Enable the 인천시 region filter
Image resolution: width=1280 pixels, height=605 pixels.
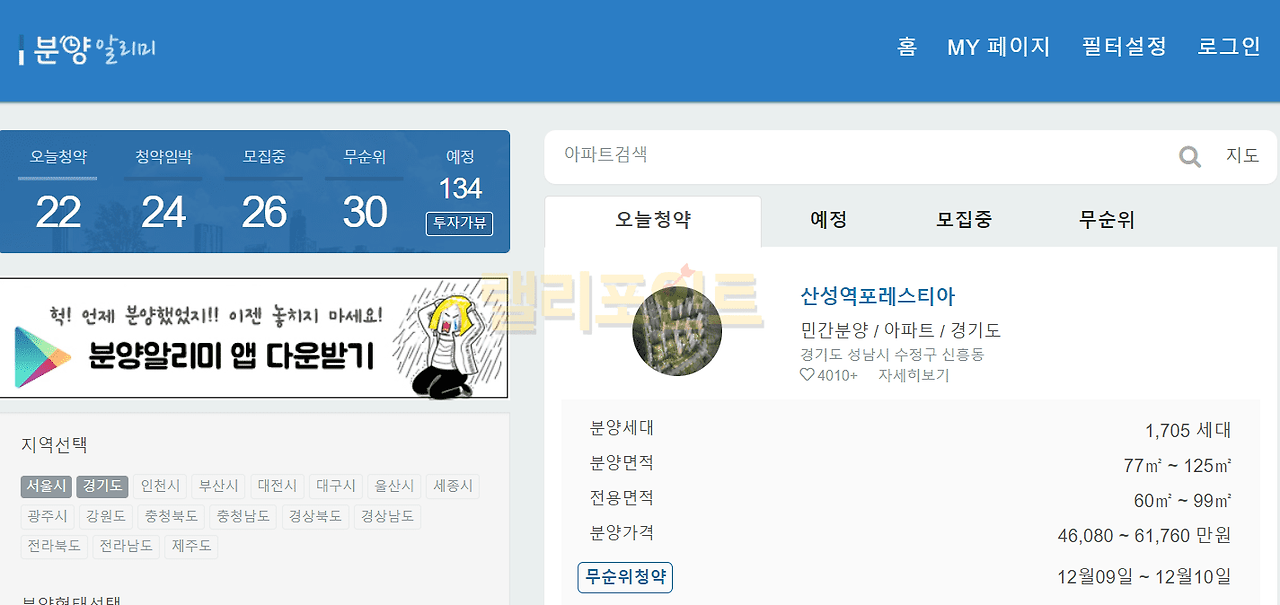click(x=160, y=486)
